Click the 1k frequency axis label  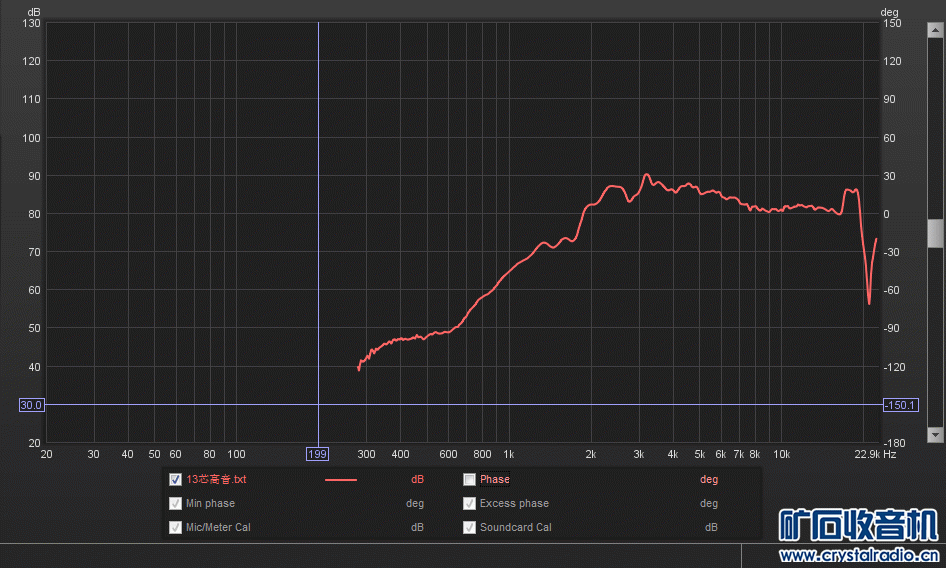point(509,454)
